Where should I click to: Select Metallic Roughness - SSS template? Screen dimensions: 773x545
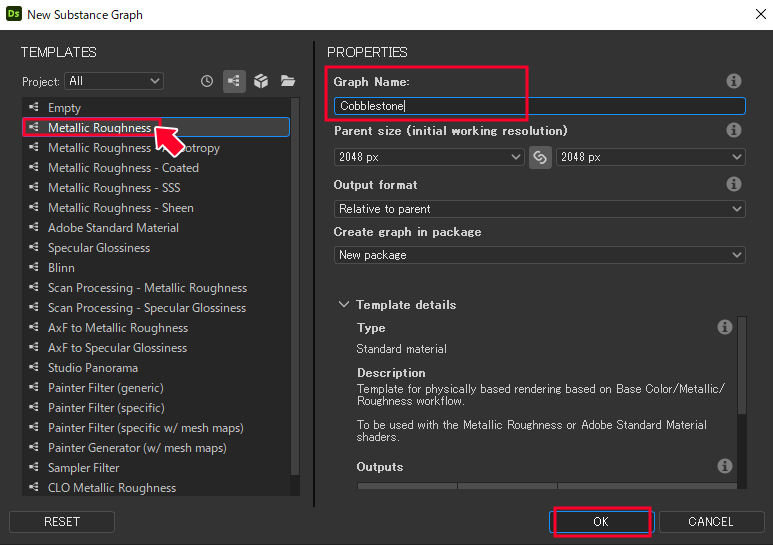click(x=156, y=188)
